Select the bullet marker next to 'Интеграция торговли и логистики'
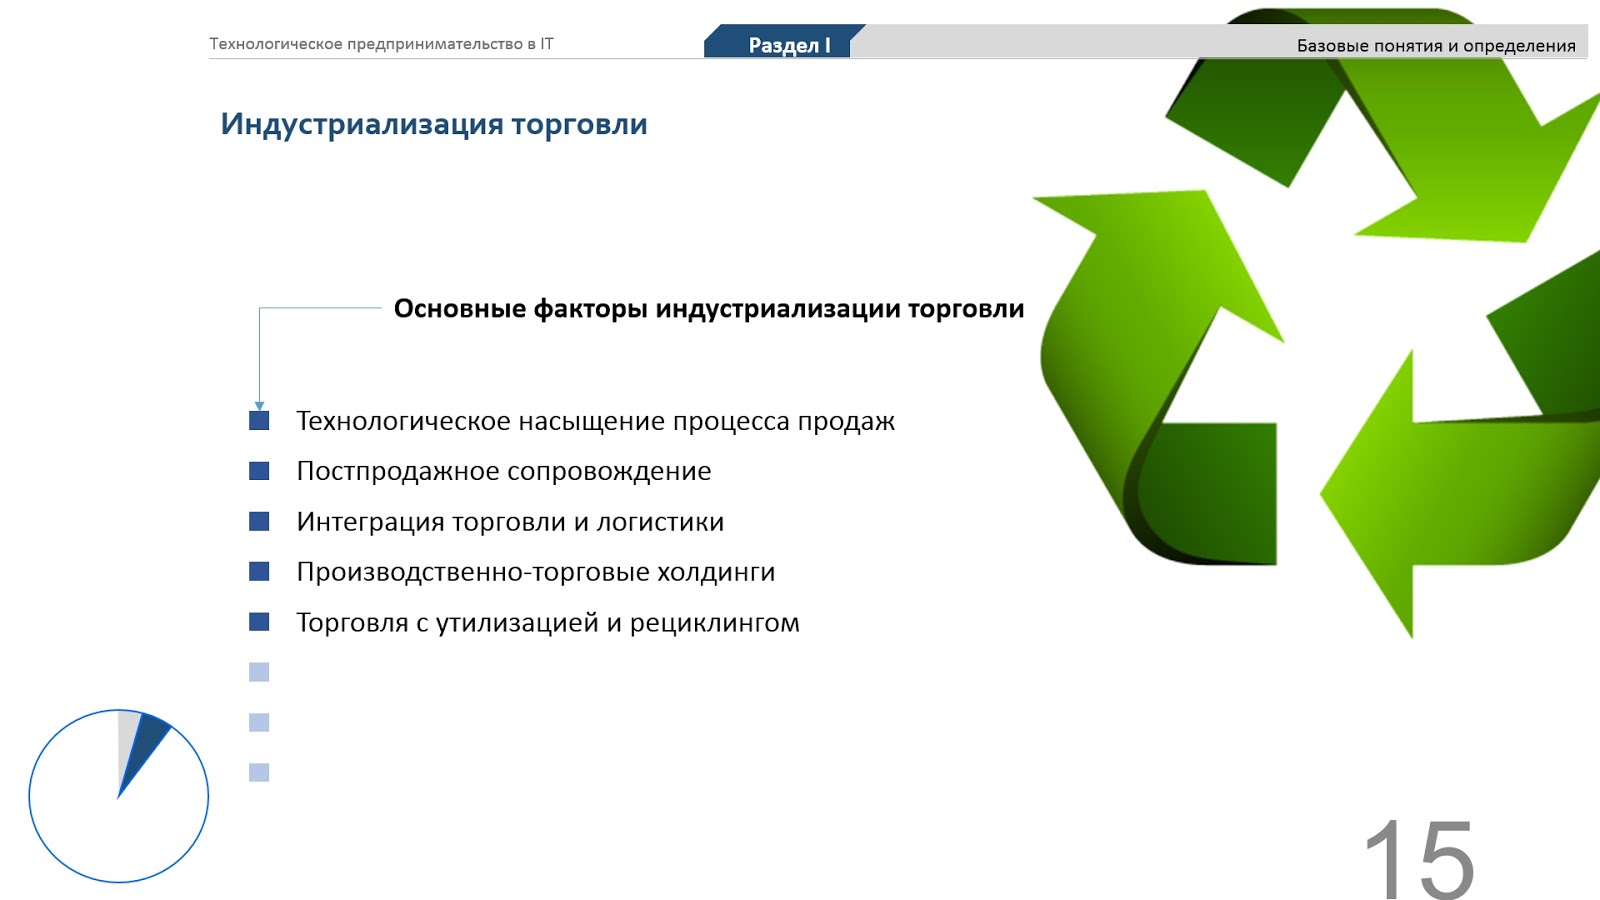This screenshot has width=1600, height=900. pyautogui.click(x=258, y=521)
